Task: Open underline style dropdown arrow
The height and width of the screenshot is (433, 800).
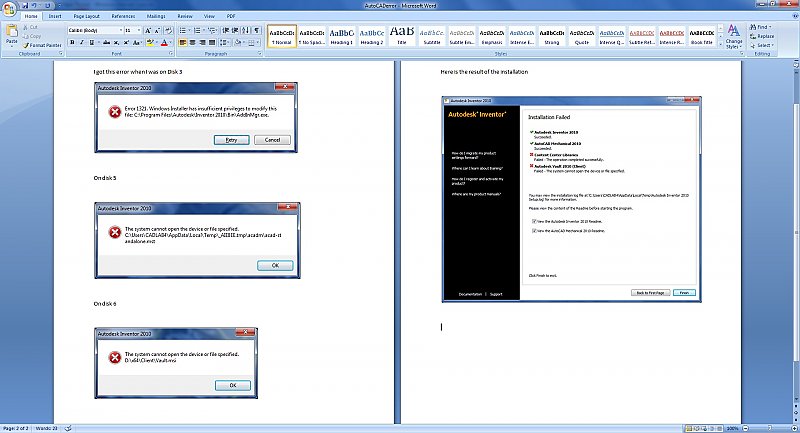Action: [98, 42]
